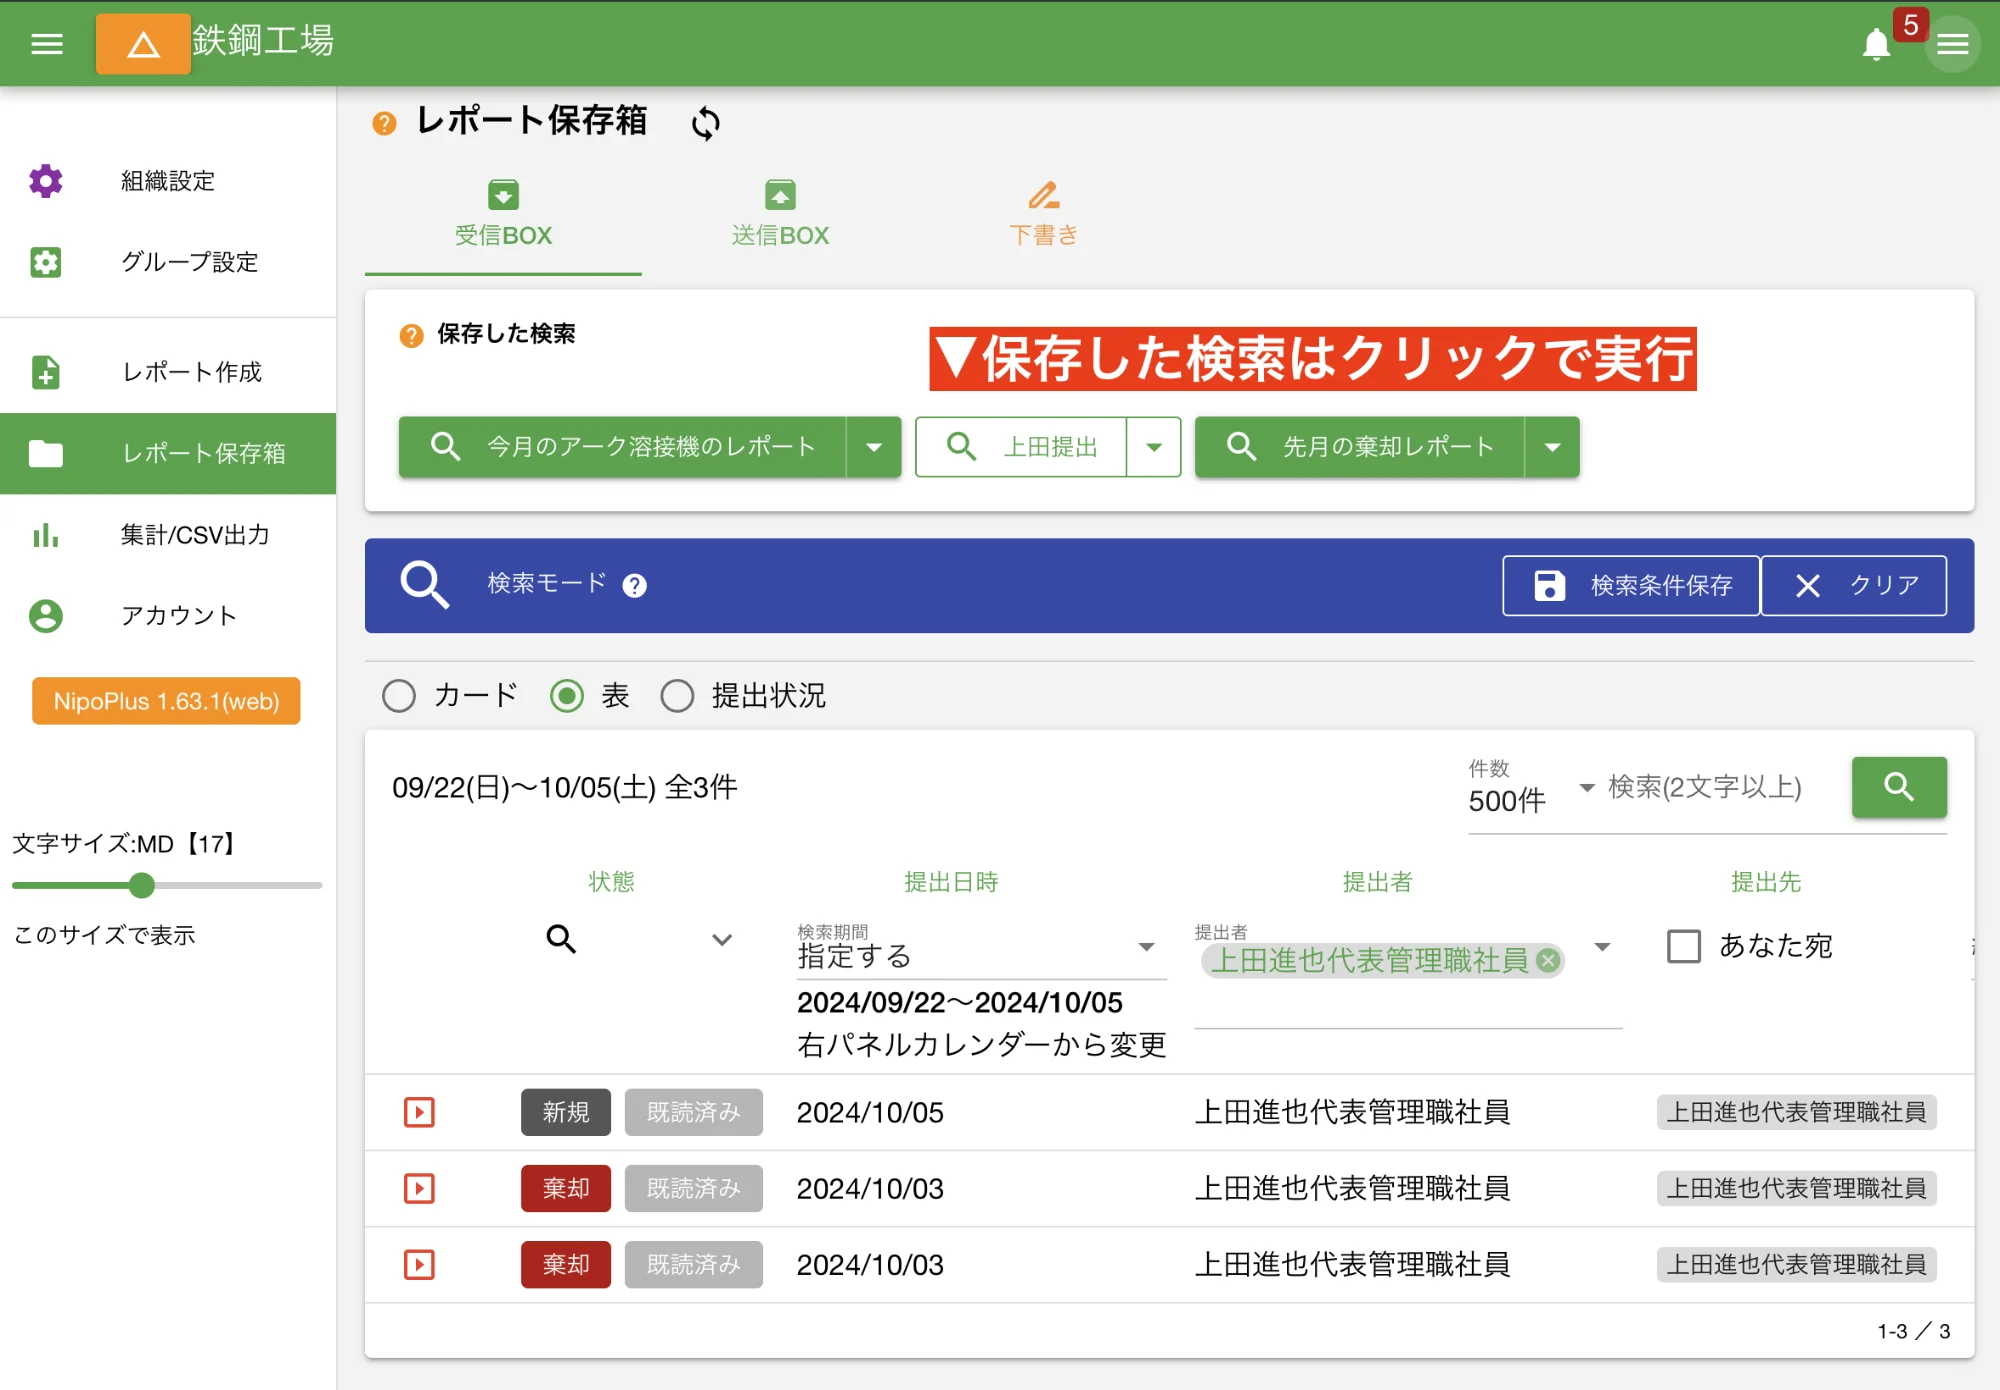Expand the 状態 filter chevron

[722, 939]
